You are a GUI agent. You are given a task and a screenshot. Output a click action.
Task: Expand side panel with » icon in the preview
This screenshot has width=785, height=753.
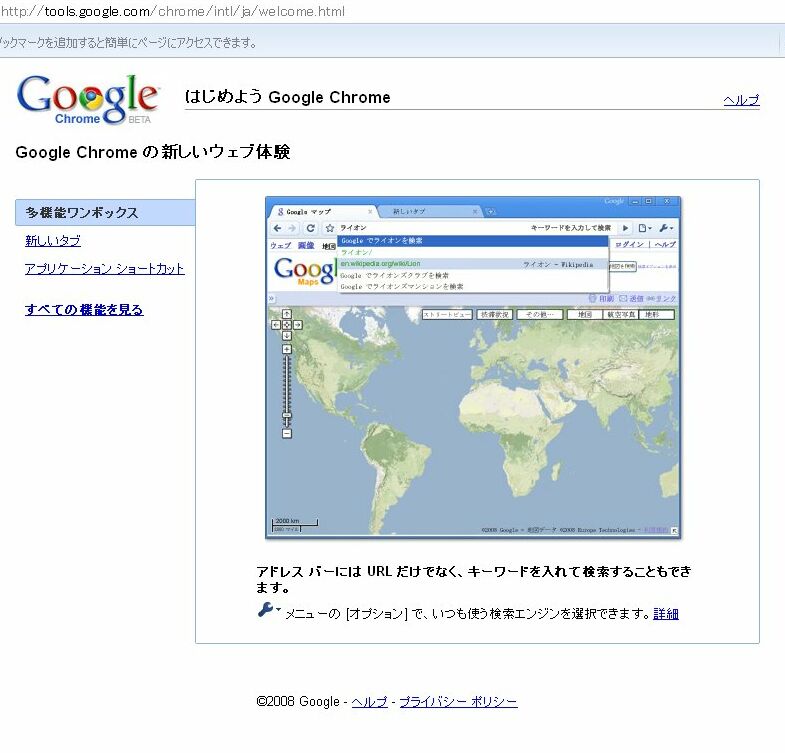[x=272, y=298]
